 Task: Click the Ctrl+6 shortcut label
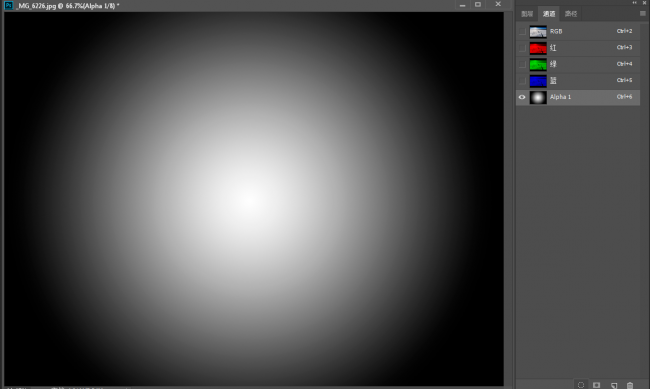click(x=624, y=97)
